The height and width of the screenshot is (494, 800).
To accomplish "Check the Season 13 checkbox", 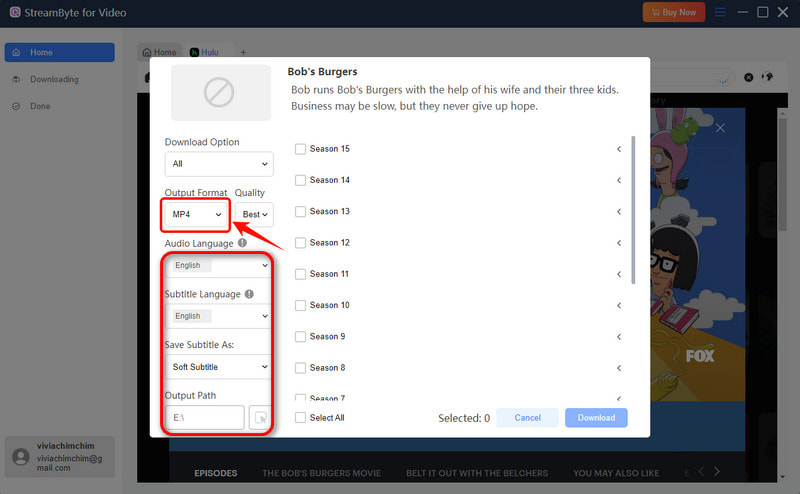I will tap(301, 211).
